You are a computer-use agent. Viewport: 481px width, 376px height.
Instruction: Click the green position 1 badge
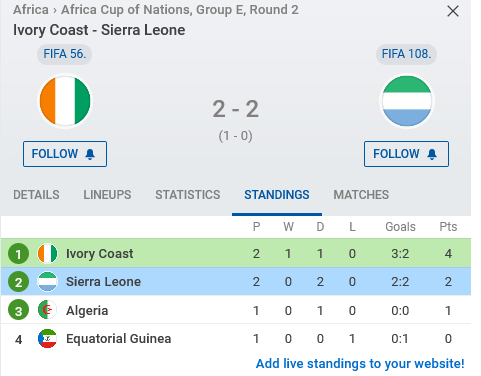tap(18, 254)
